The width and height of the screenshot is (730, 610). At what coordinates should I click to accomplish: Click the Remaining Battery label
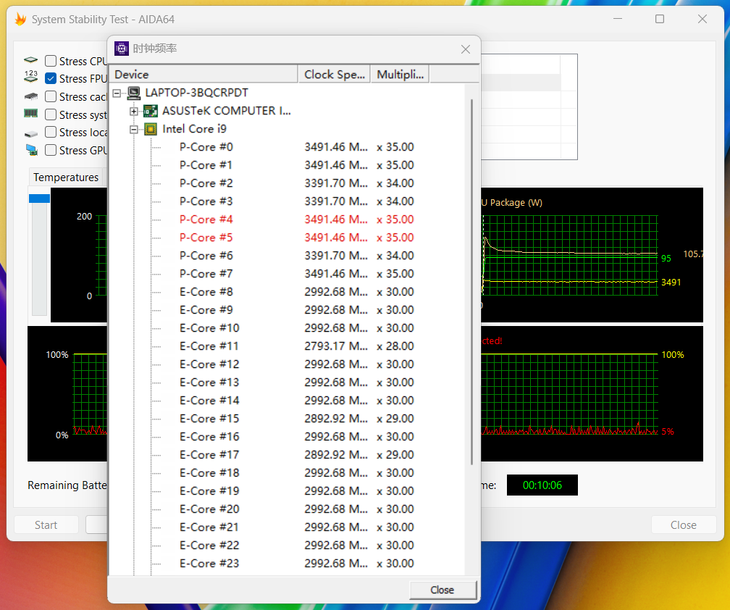pos(67,485)
